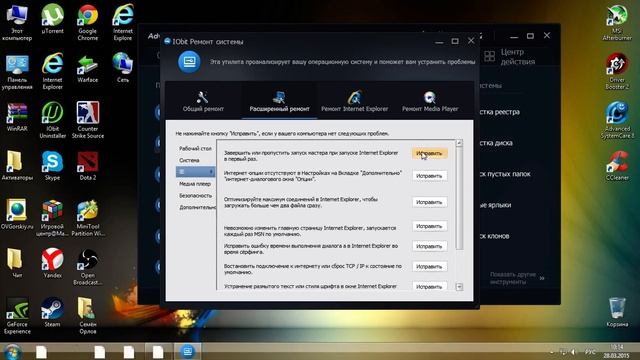Viewport: 640px width, 360px height.
Task: Click the taskbar clock and date
Action: pyautogui.click(x=617, y=351)
